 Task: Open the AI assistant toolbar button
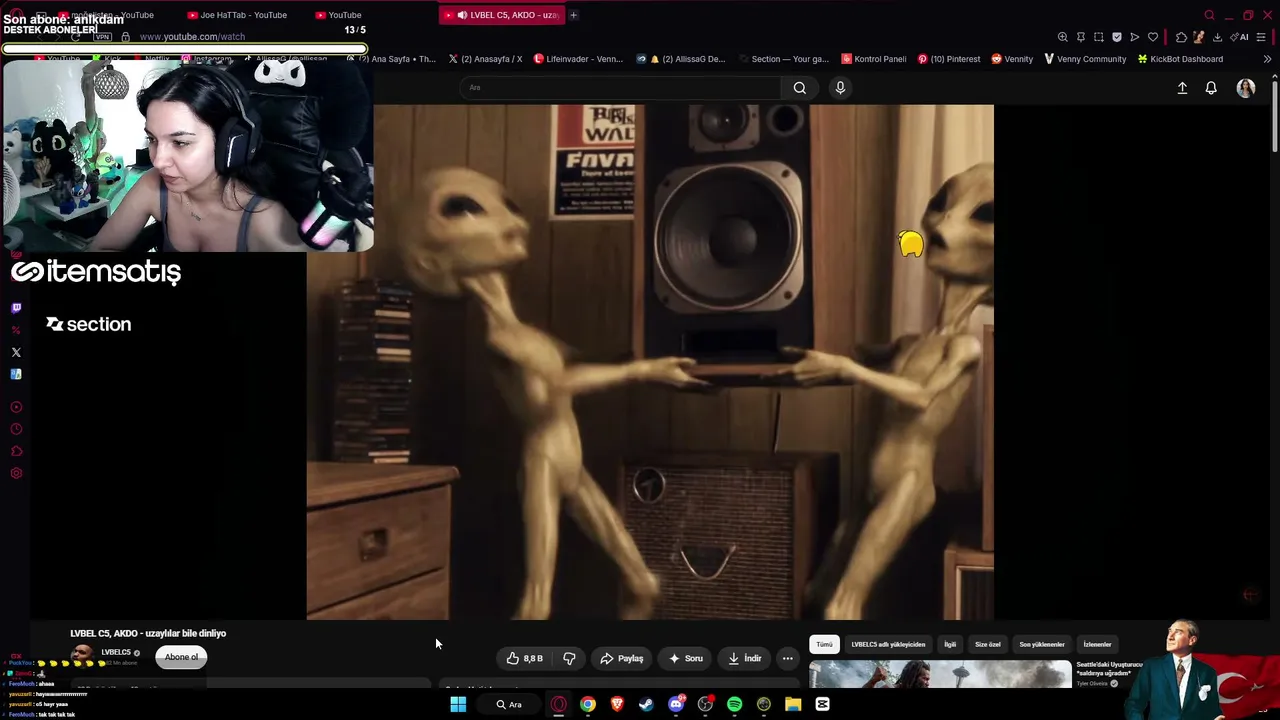click(x=1240, y=37)
